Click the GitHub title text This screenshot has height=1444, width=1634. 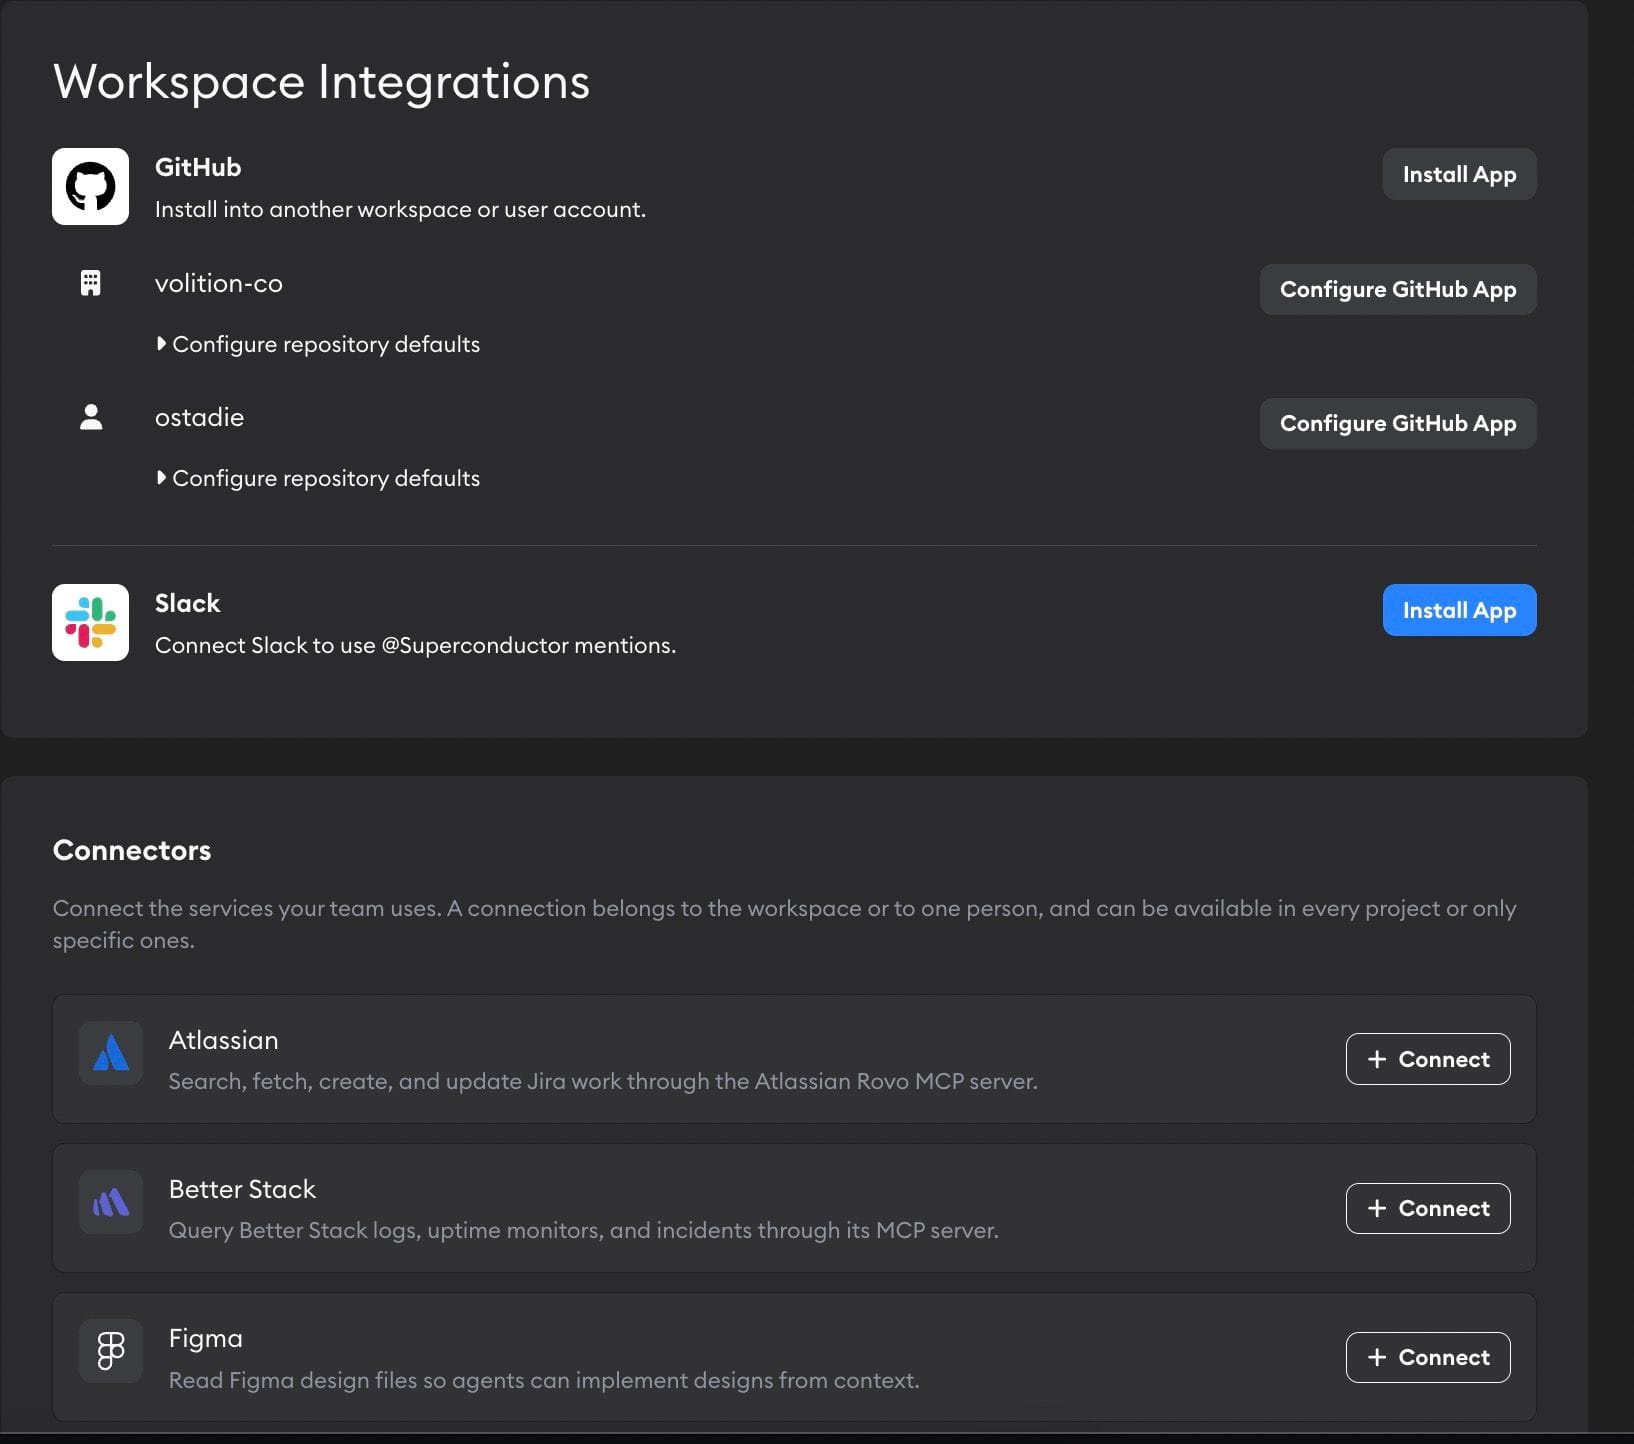tap(198, 167)
